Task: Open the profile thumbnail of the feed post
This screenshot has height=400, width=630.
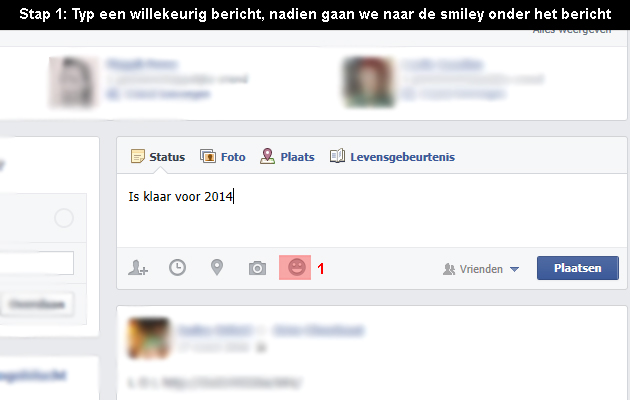Action: (x=148, y=338)
